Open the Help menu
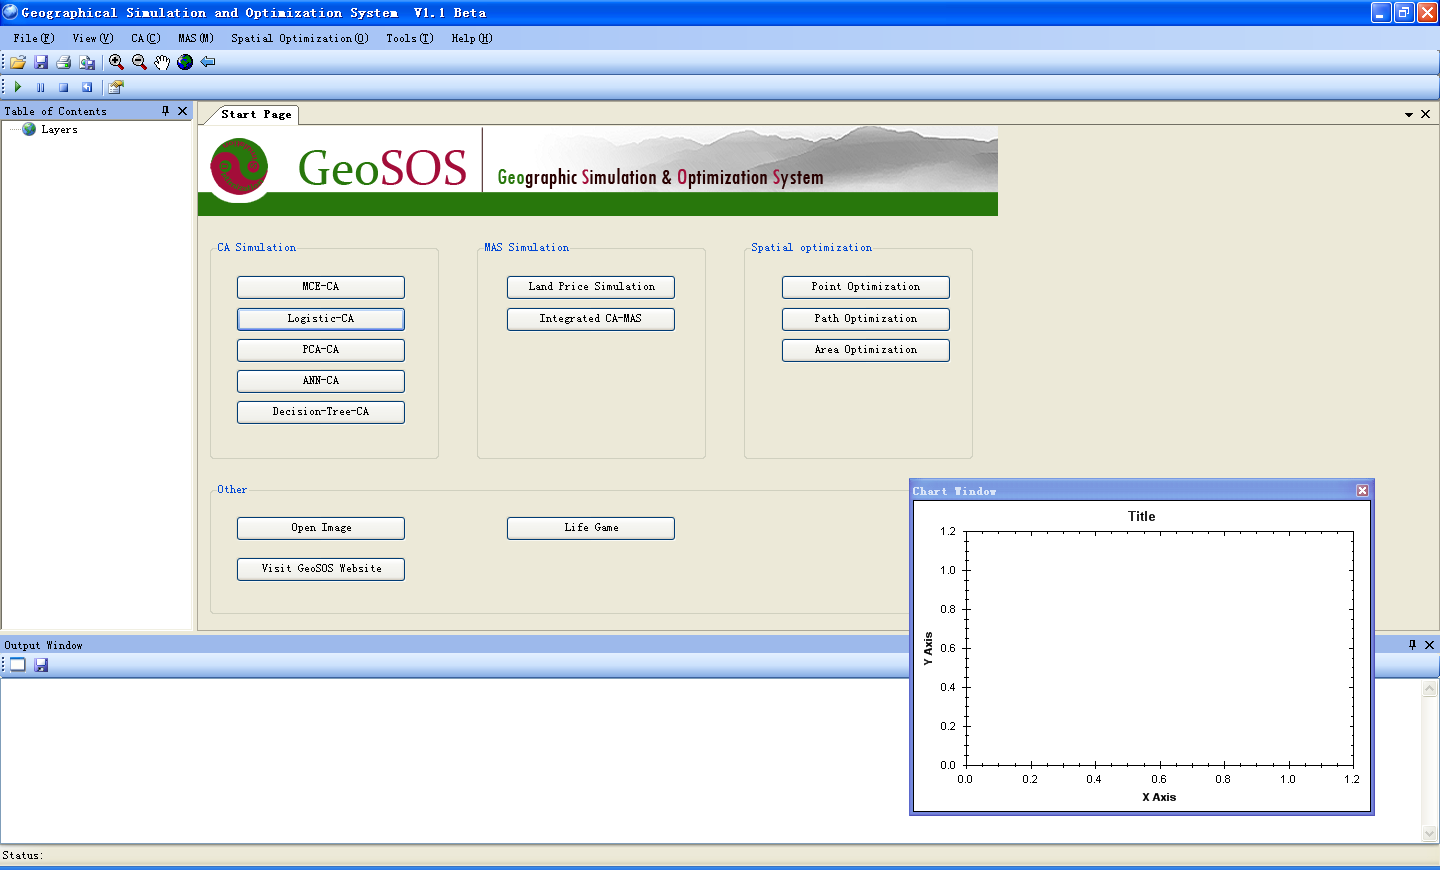Viewport: 1440px width, 870px height. [472, 38]
